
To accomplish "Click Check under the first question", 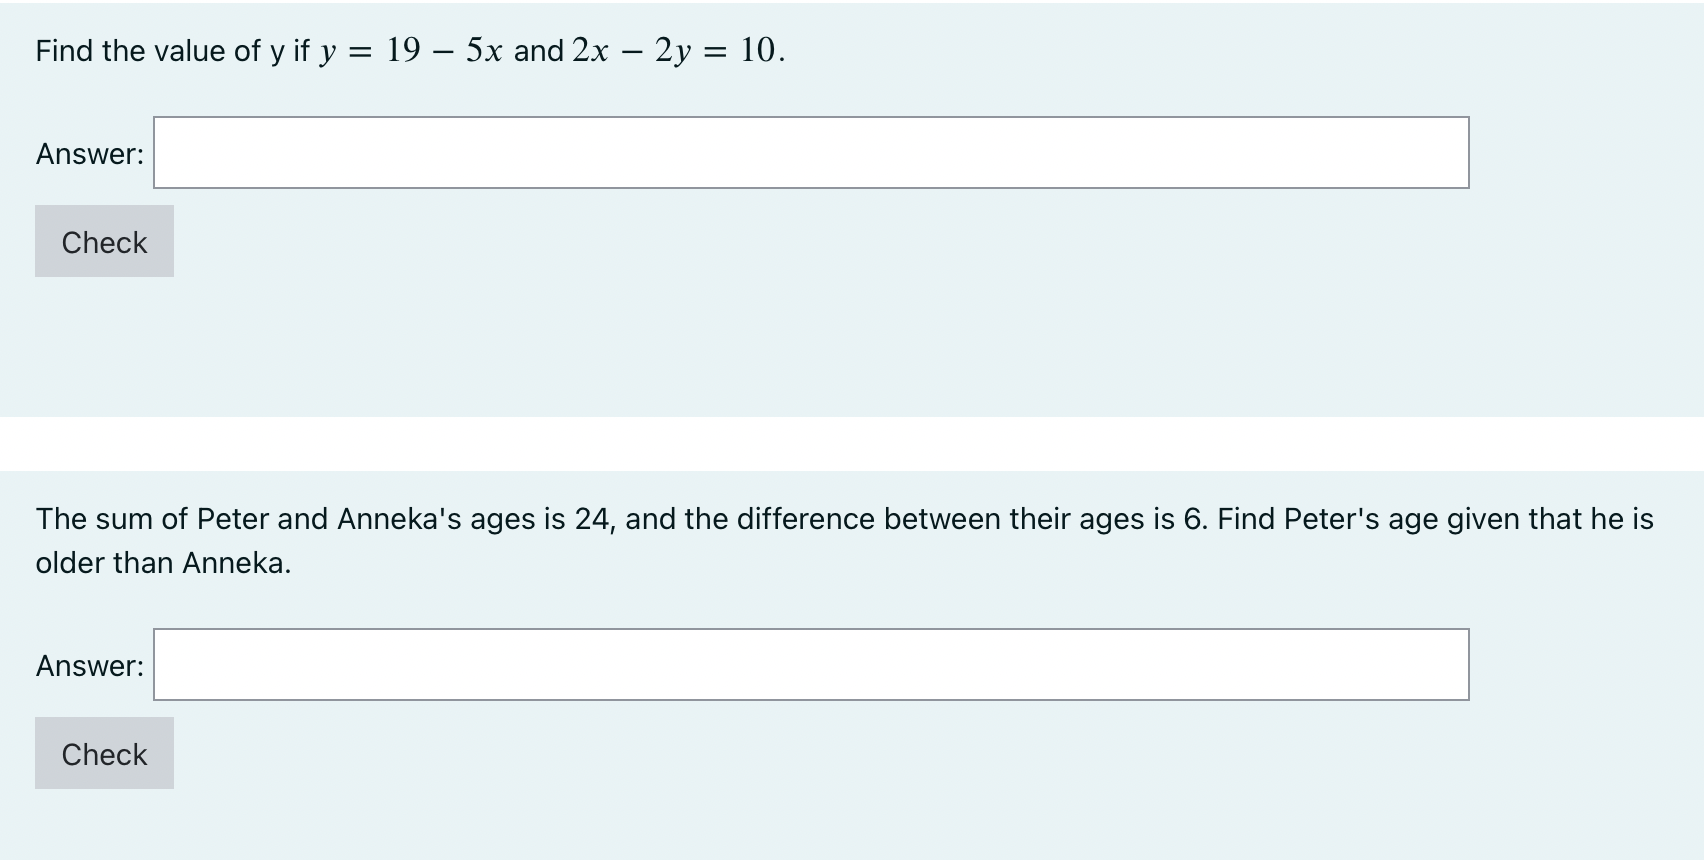I will (103, 241).
